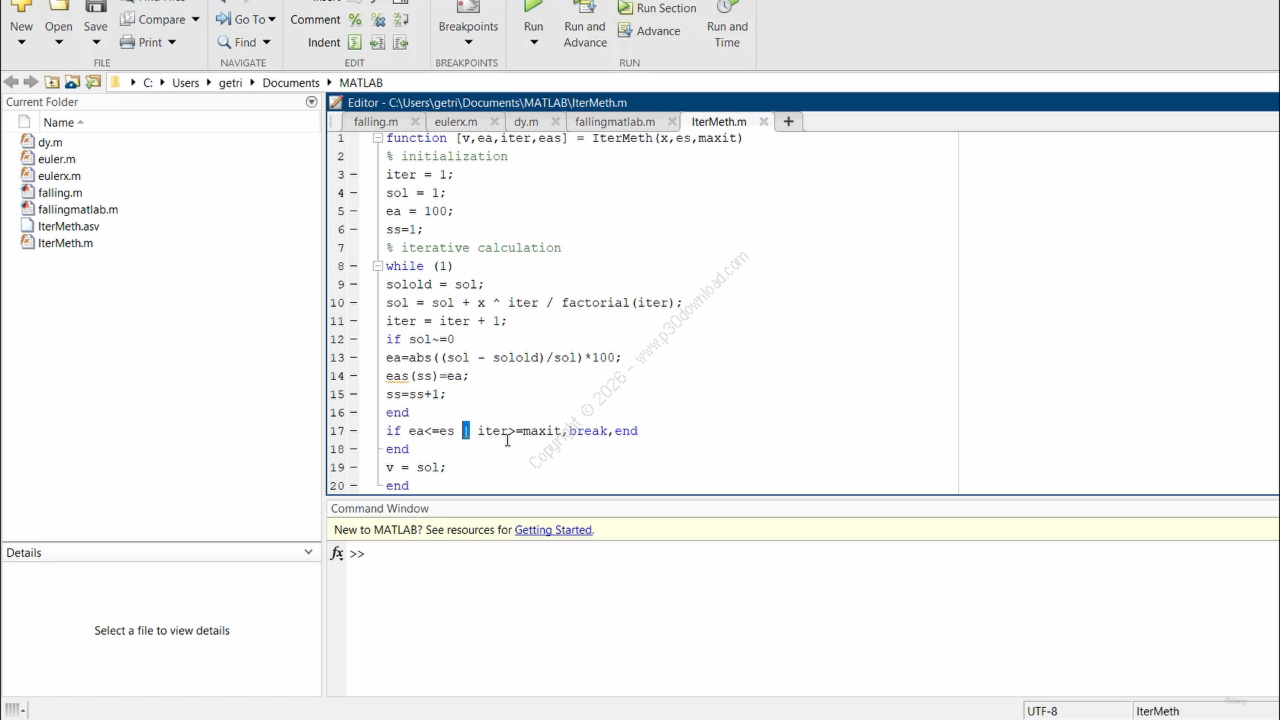Screen dimensions: 1280x720
Task: Sort files by the Name column header
Action: point(63,122)
